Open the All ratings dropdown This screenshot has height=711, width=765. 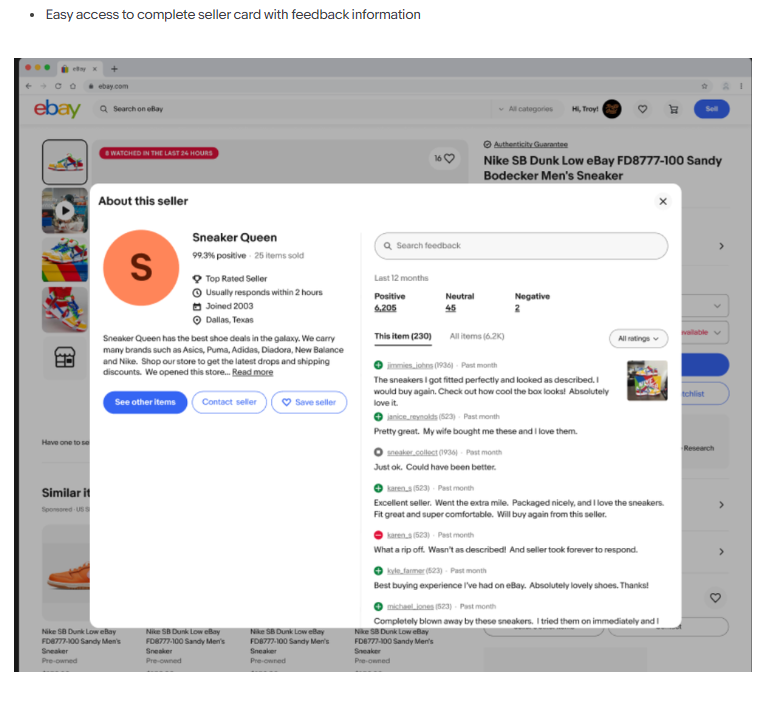[x=638, y=339]
